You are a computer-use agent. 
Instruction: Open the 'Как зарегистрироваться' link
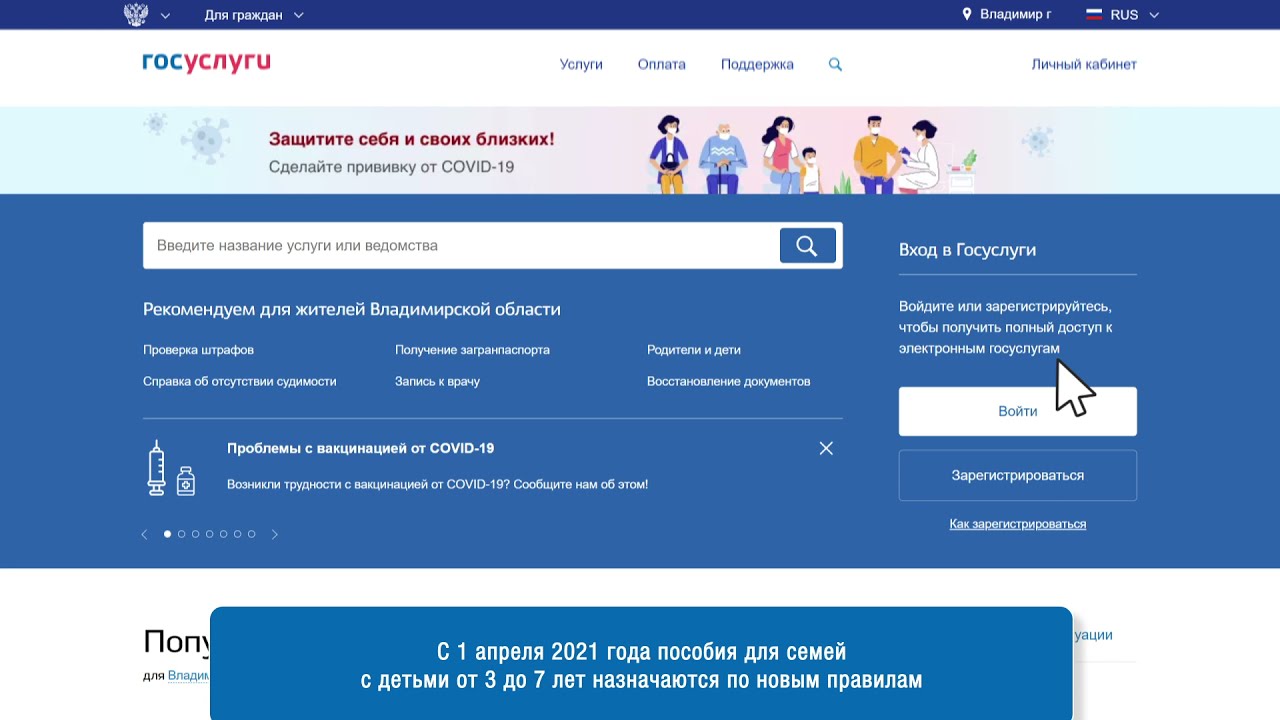1018,524
